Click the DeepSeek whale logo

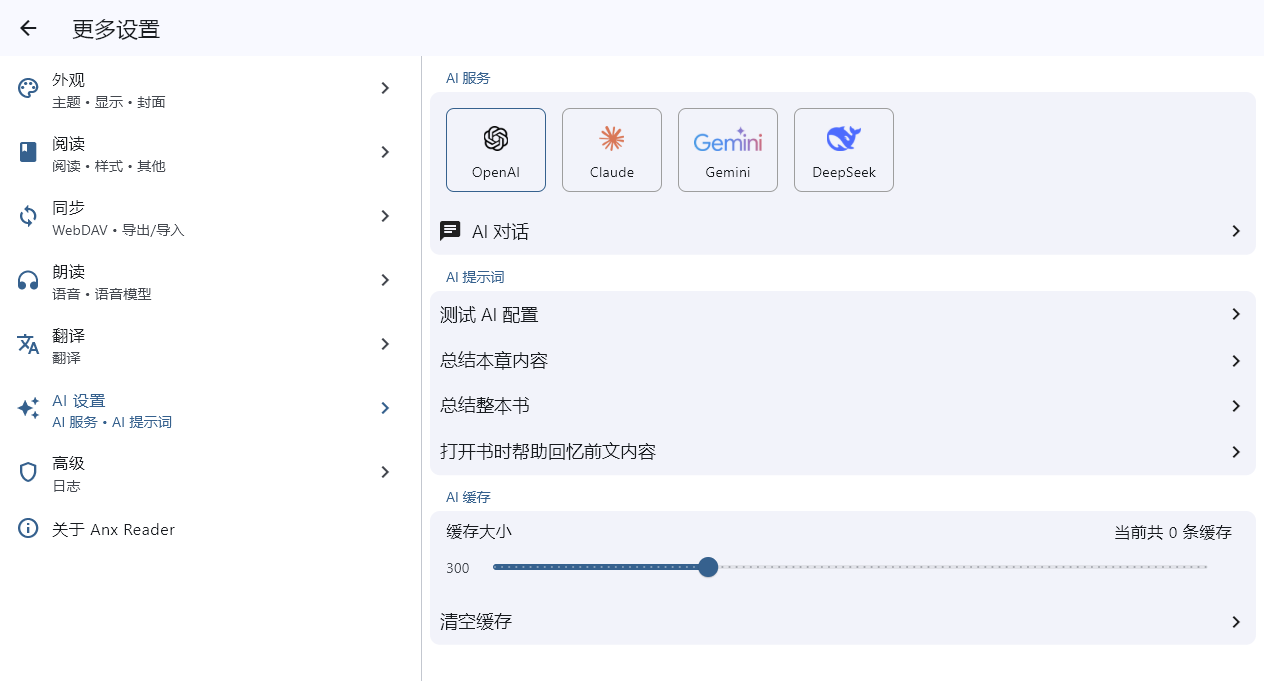click(844, 139)
